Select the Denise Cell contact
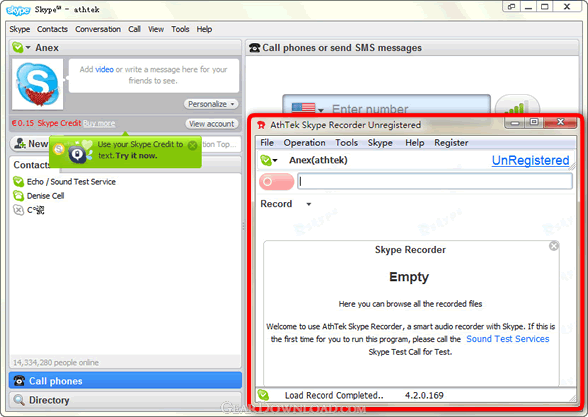 click(x=39, y=196)
